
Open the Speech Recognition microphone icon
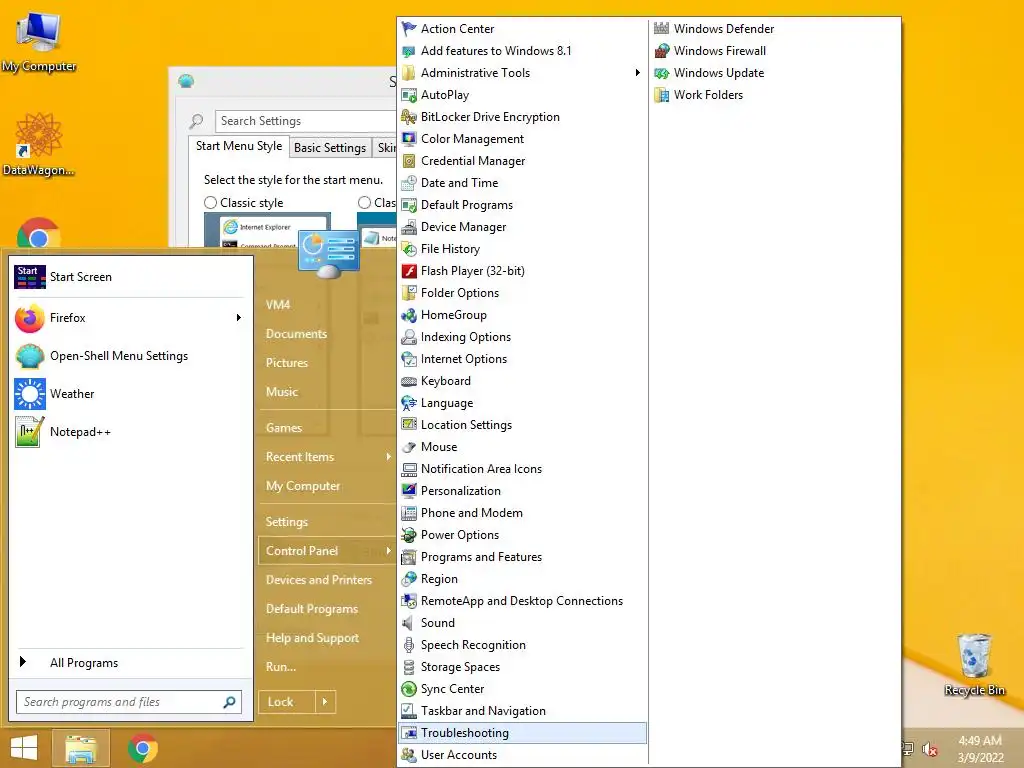click(x=409, y=645)
